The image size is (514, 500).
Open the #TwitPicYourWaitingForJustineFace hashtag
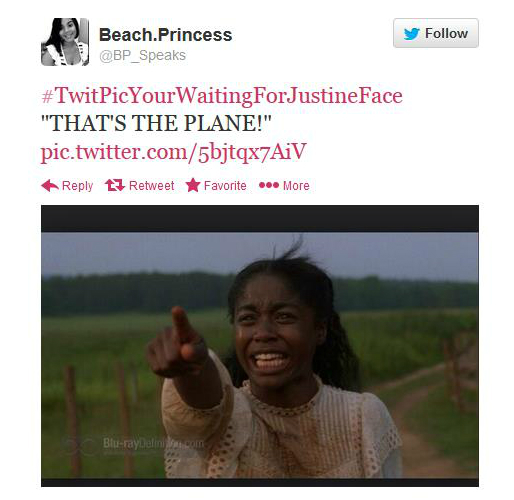click(222, 96)
